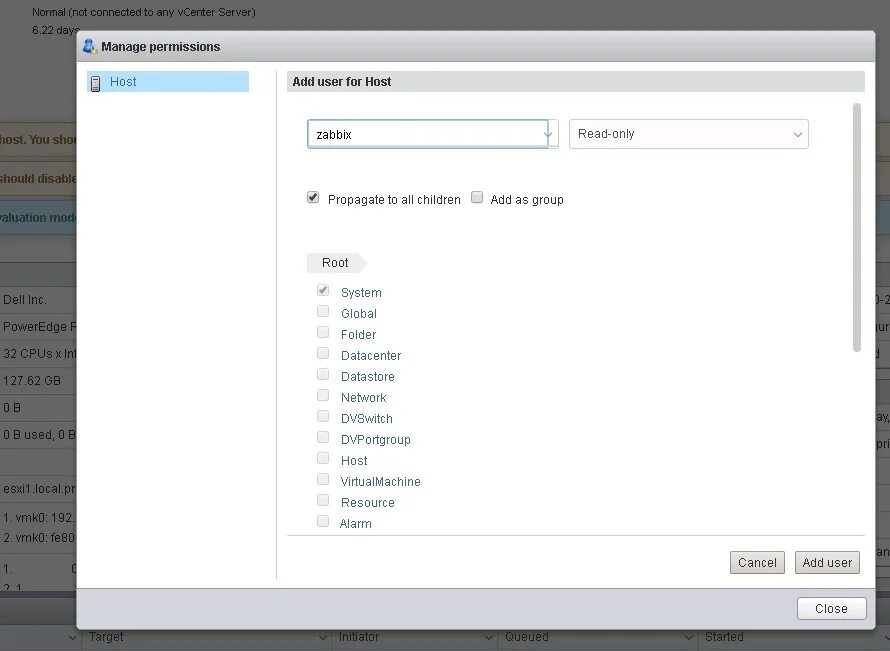Click the Manage permissions dialog icon
Image resolution: width=890 pixels, height=651 pixels.
pyautogui.click(x=87, y=46)
